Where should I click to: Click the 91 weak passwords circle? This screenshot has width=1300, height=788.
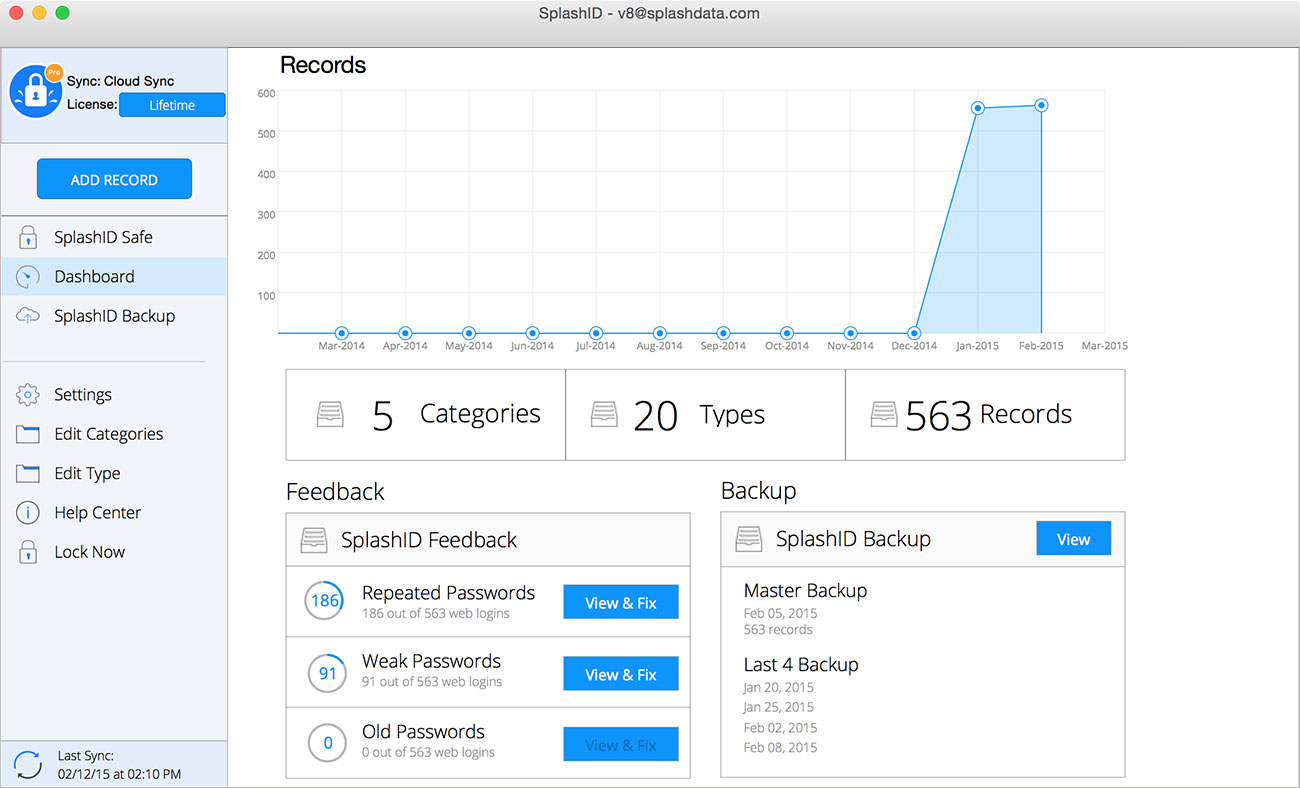[327, 674]
